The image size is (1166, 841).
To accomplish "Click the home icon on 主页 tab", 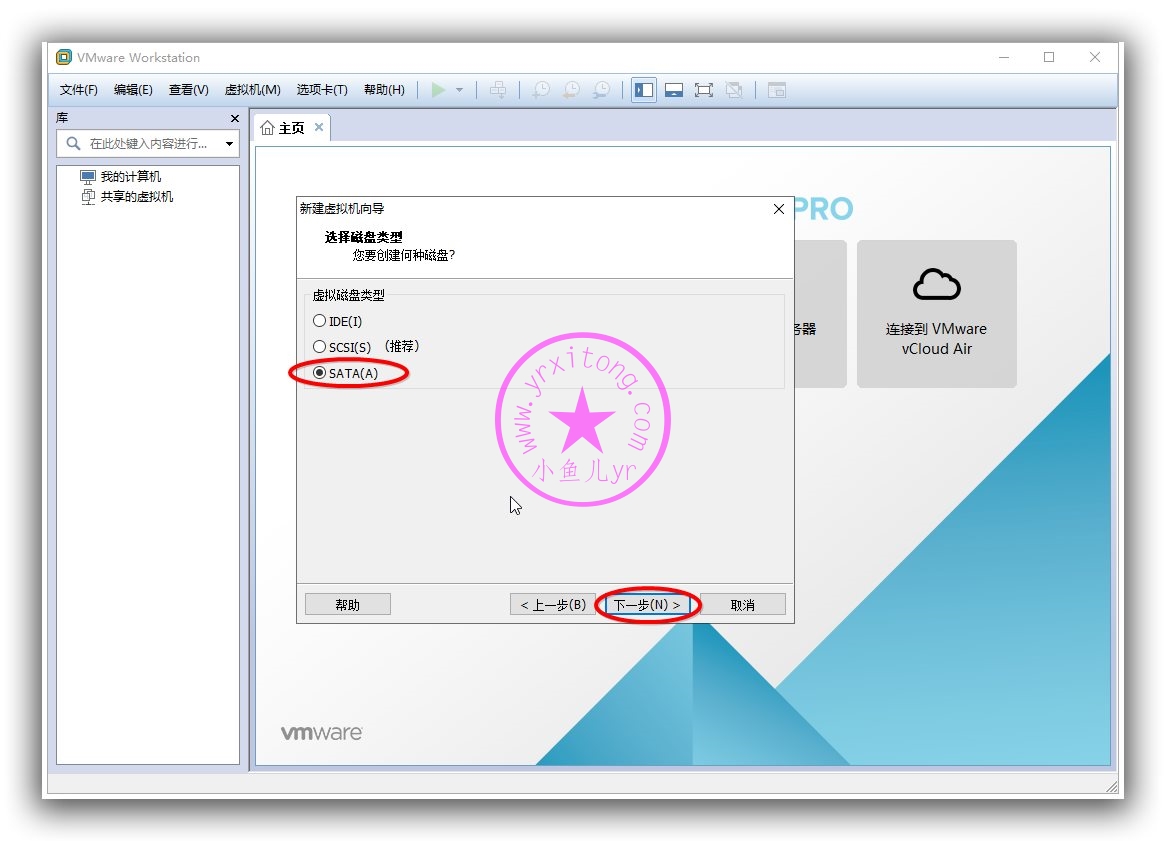I will [267, 128].
